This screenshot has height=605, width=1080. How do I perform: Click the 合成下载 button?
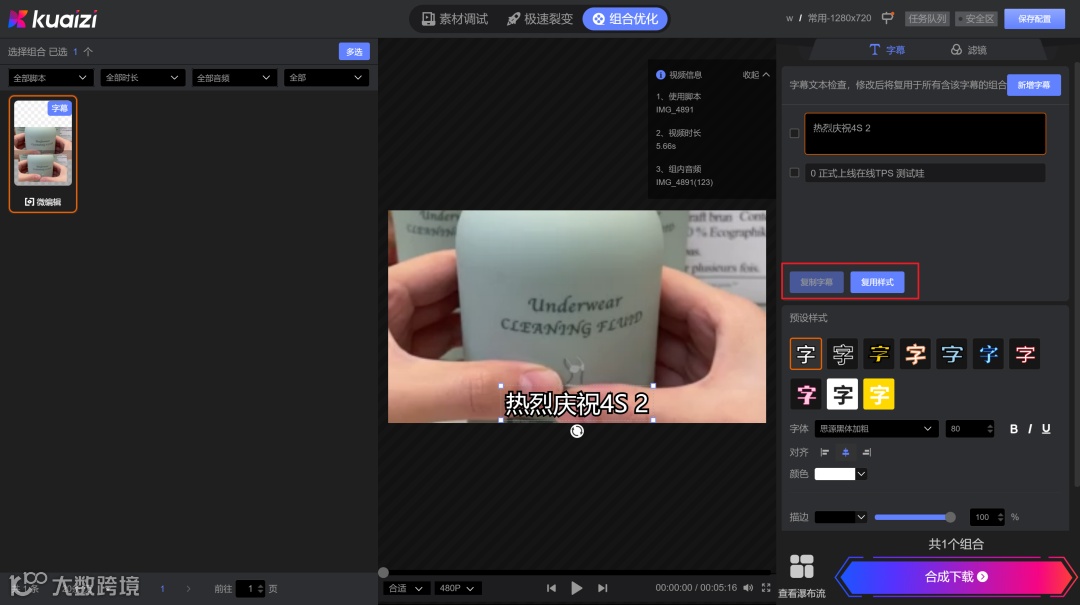tap(956, 577)
